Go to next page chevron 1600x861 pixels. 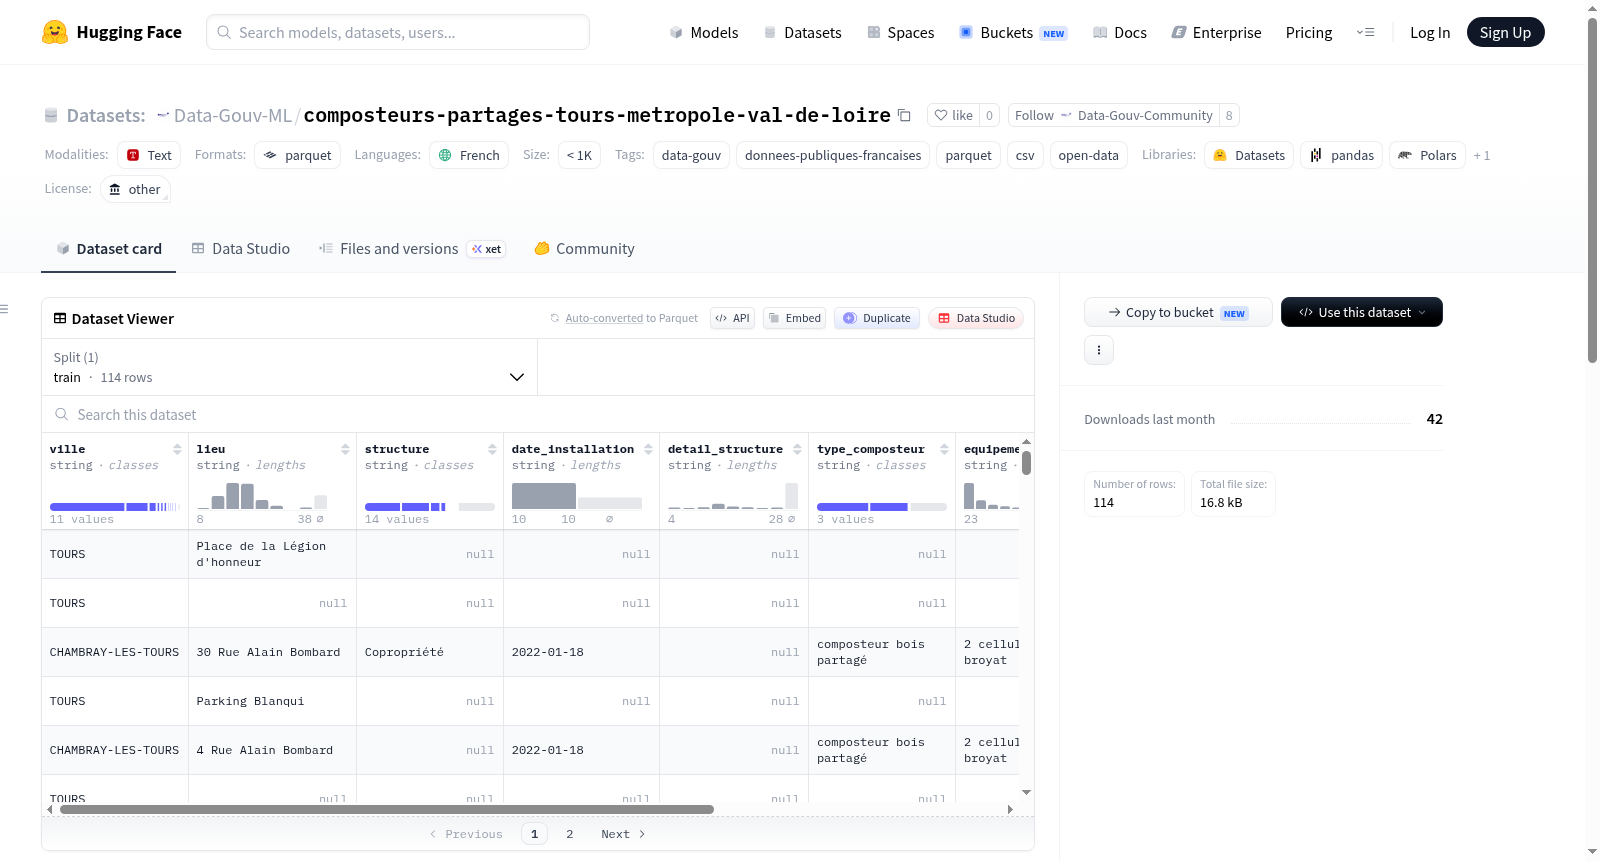pyautogui.click(x=642, y=834)
